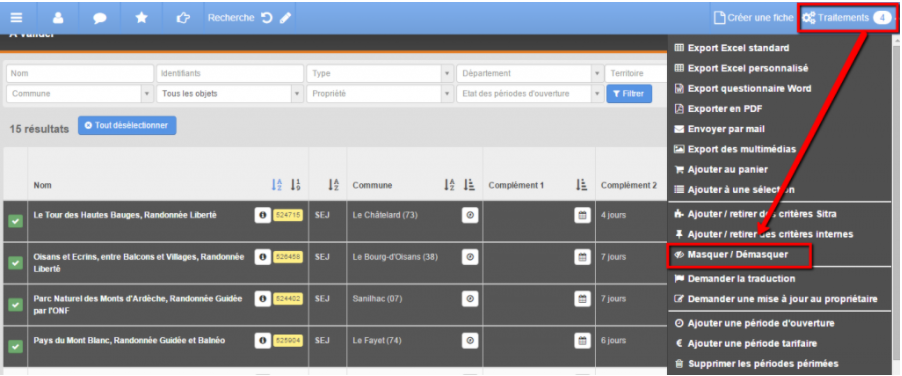Choose Ajouter une période tarifaire
The height and width of the screenshot is (376, 902).
tap(752, 343)
